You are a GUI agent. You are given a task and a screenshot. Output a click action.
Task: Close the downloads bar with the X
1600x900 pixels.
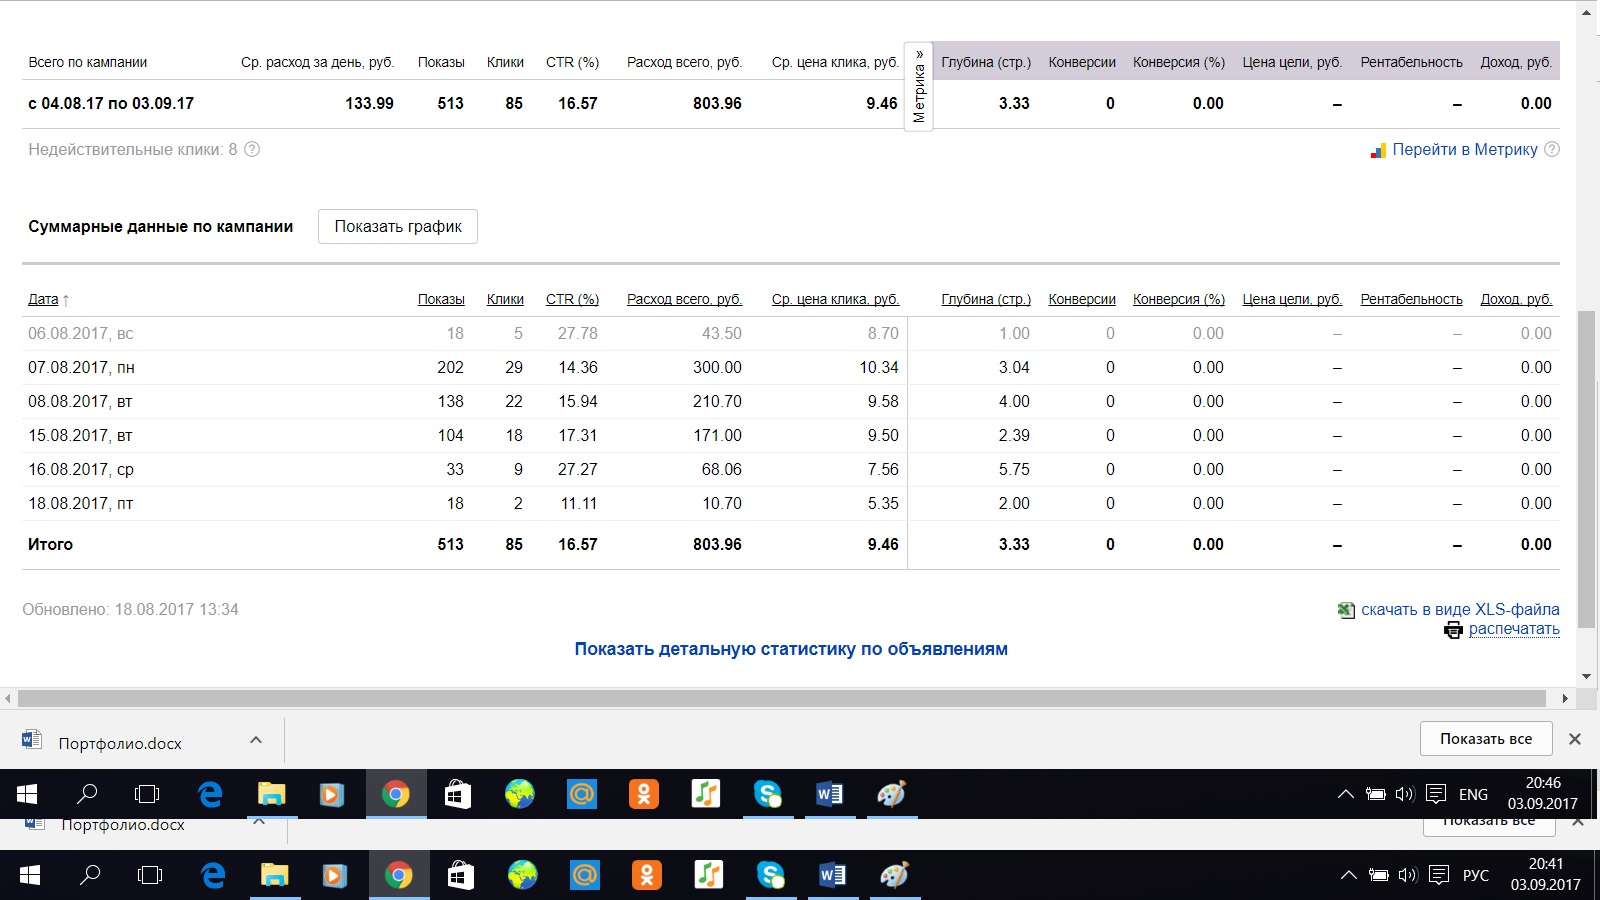pyautogui.click(x=1575, y=739)
